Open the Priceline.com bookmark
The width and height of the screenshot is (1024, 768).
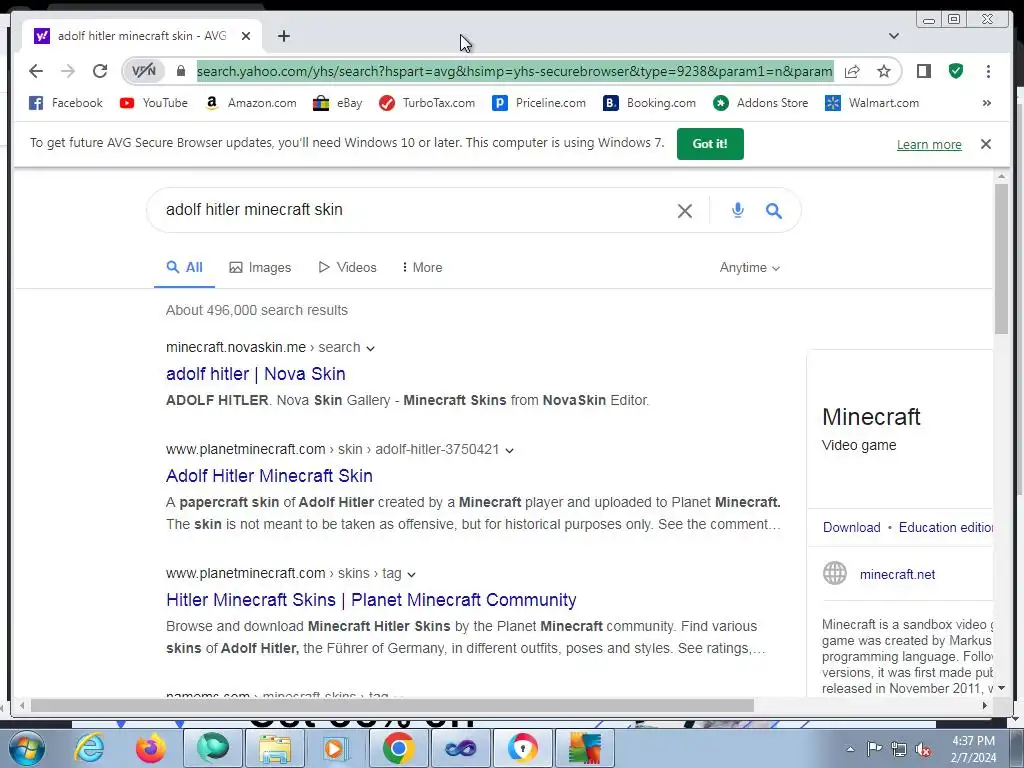pos(539,103)
